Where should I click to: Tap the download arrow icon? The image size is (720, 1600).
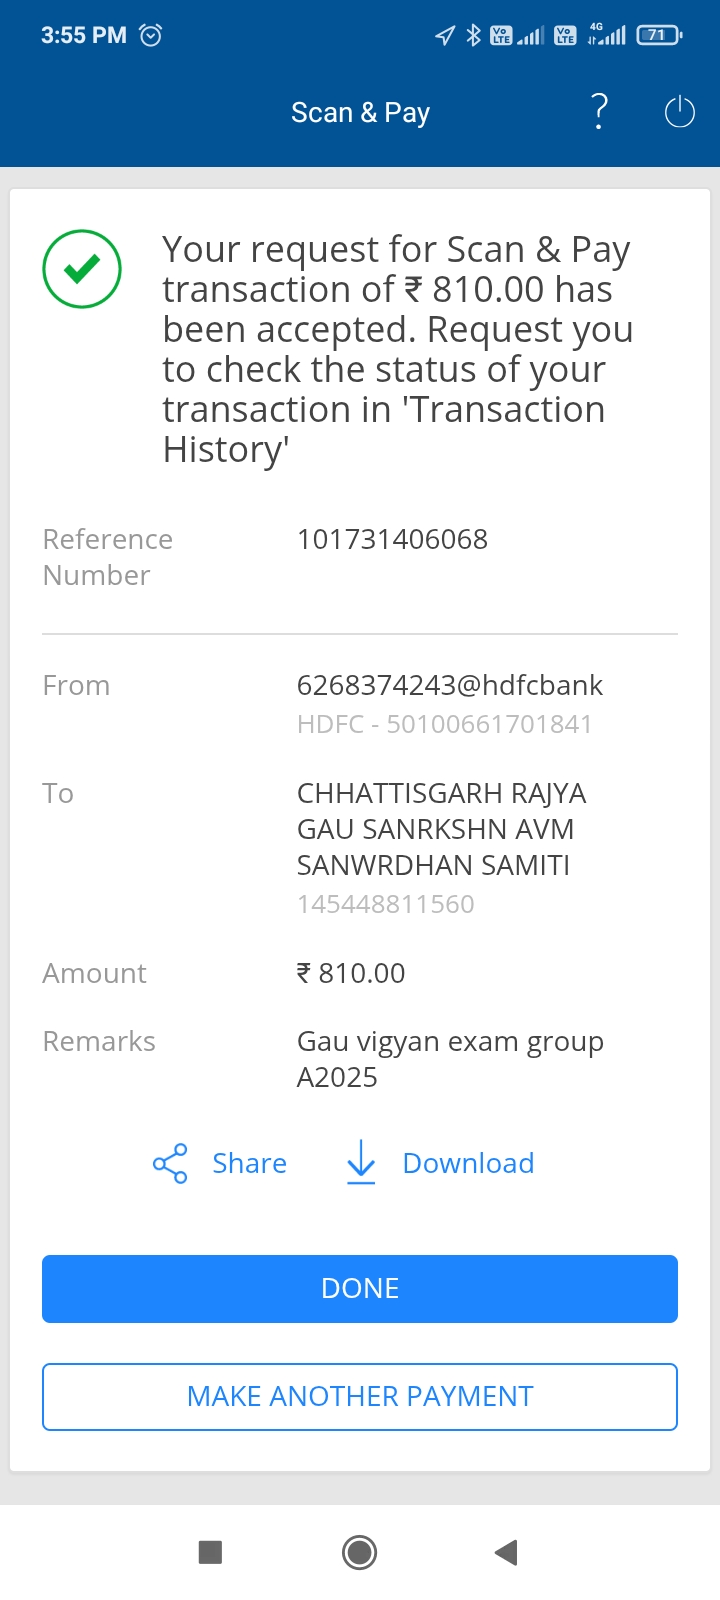click(361, 1163)
